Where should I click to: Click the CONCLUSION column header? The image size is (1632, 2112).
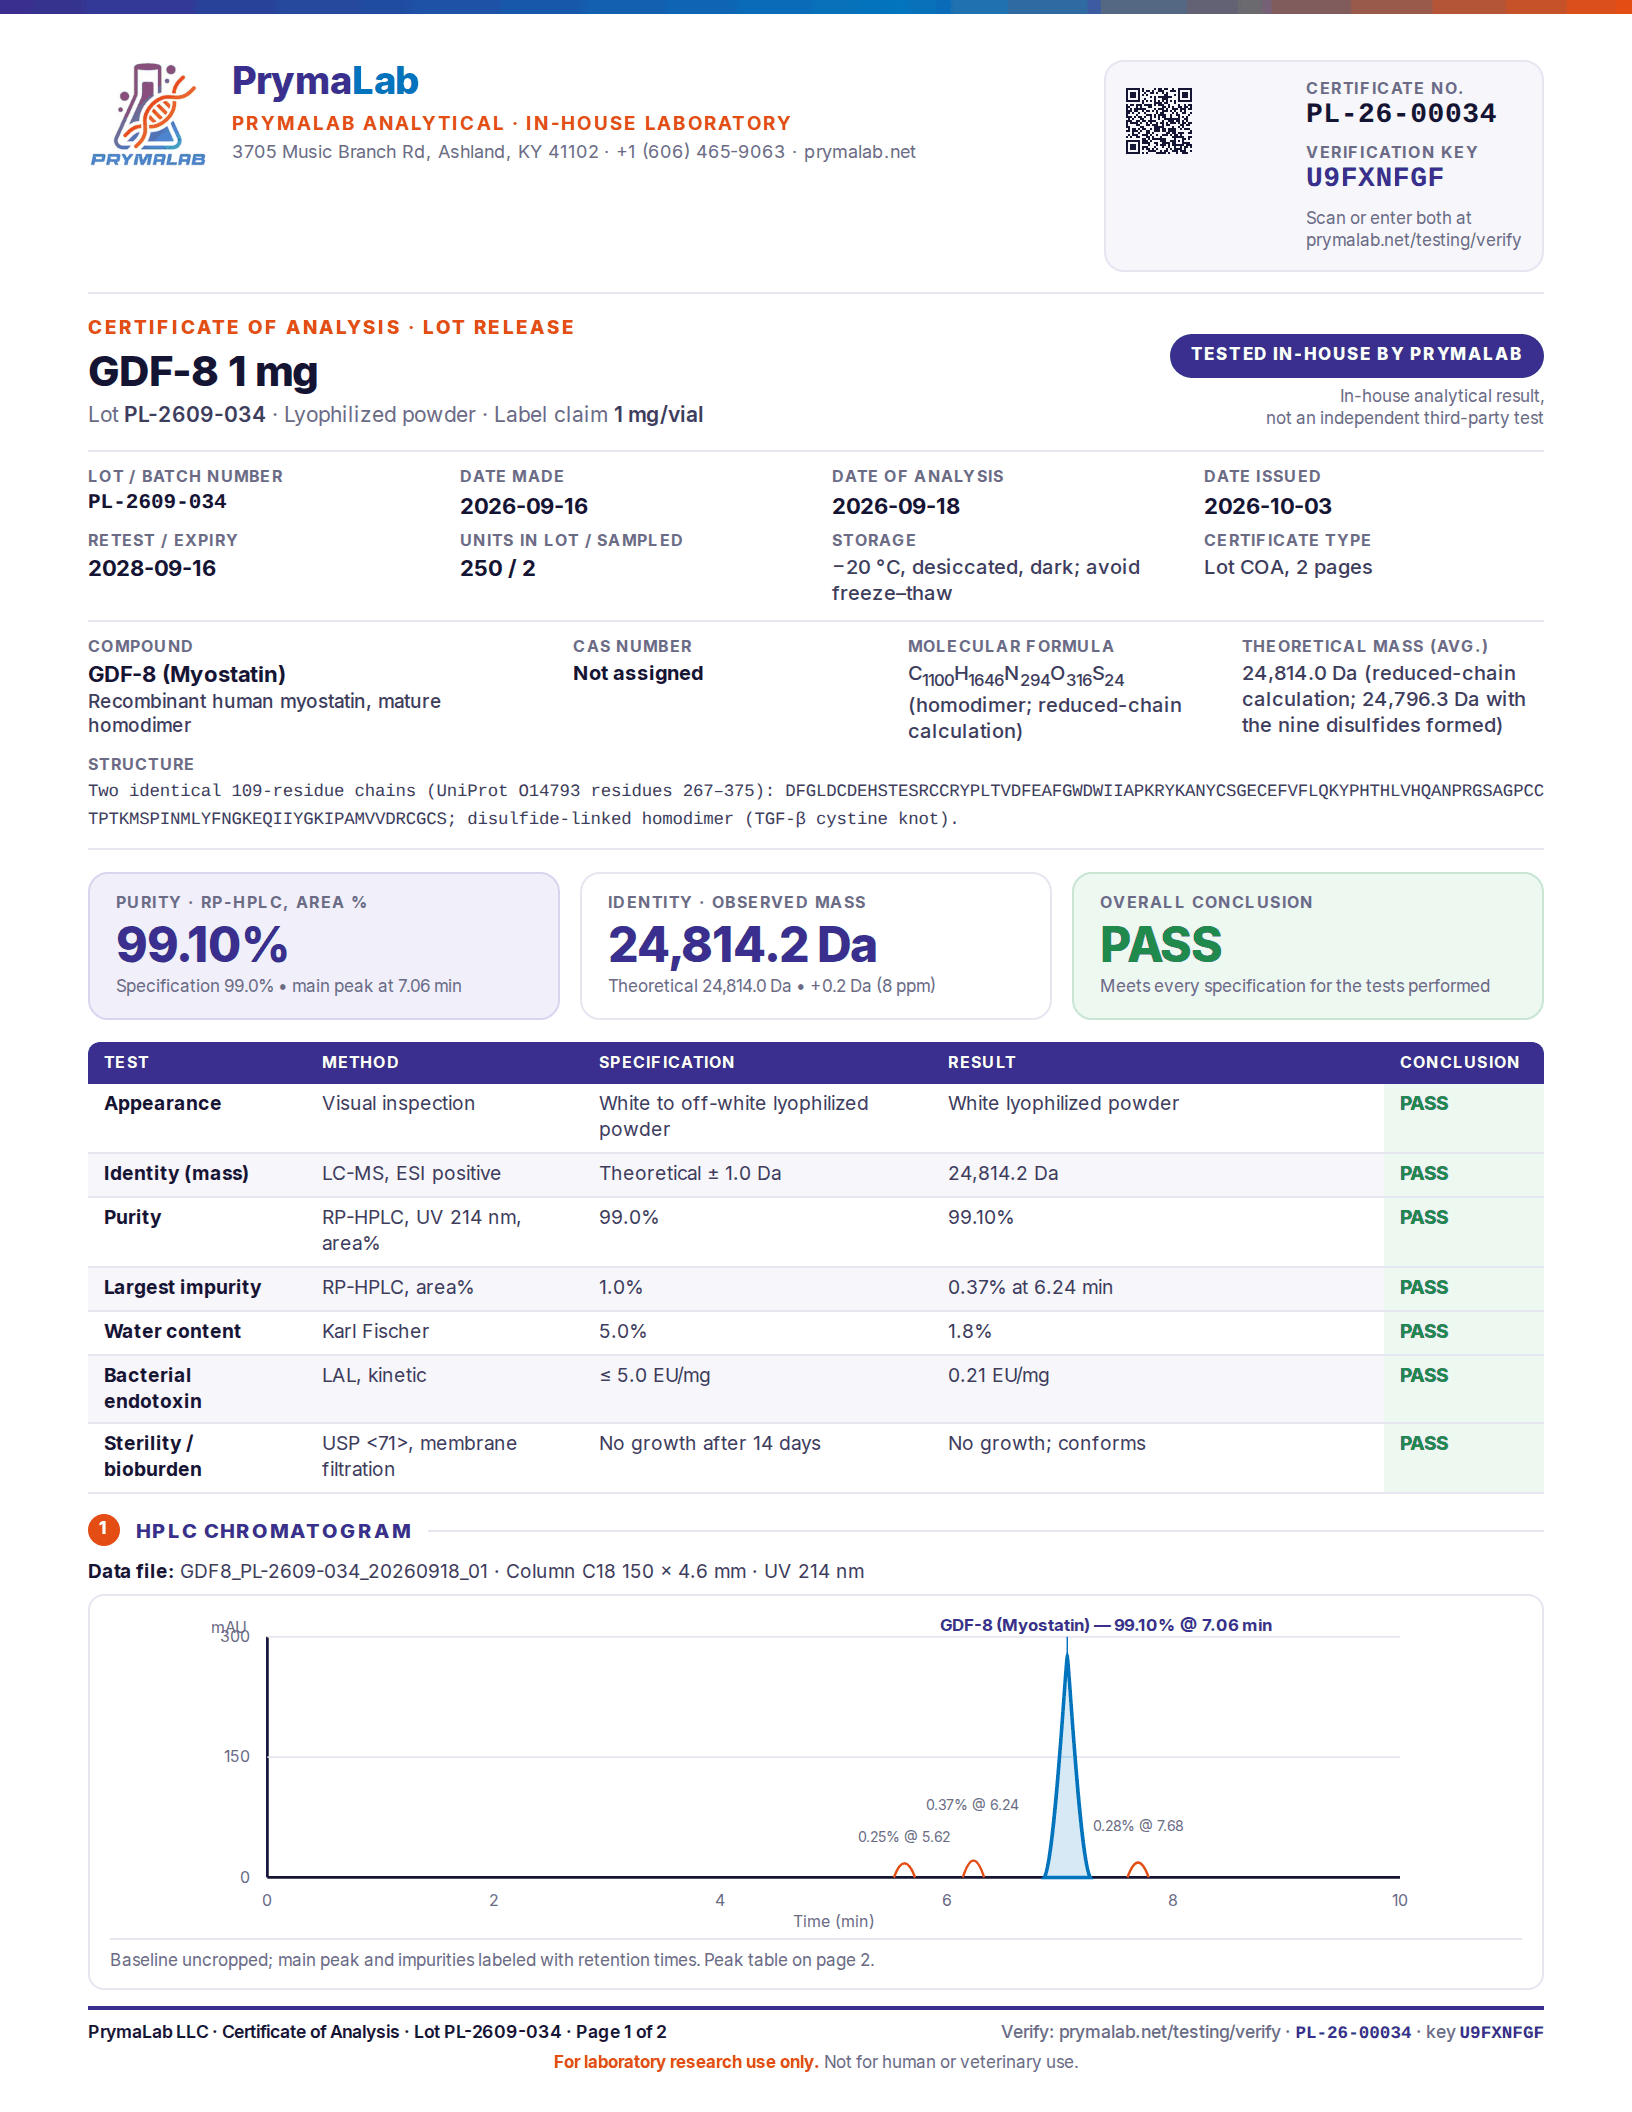1459,1062
